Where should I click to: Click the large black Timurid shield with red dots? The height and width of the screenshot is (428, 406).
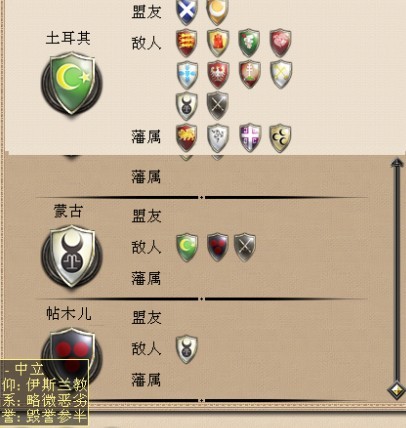72,355
